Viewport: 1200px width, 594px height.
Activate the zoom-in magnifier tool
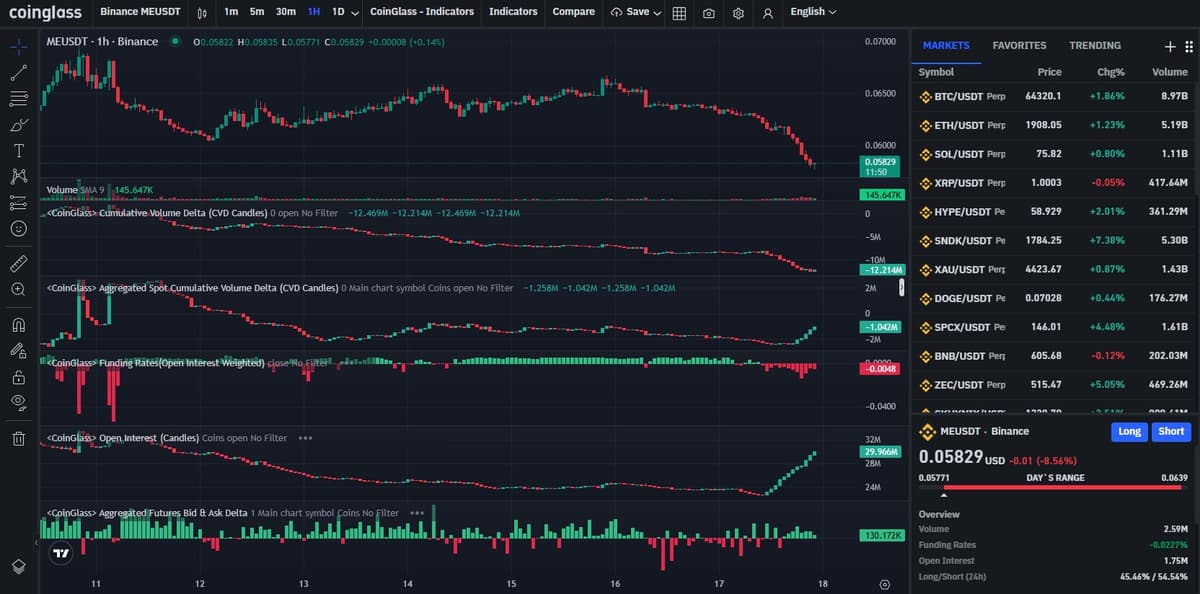[18, 289]
